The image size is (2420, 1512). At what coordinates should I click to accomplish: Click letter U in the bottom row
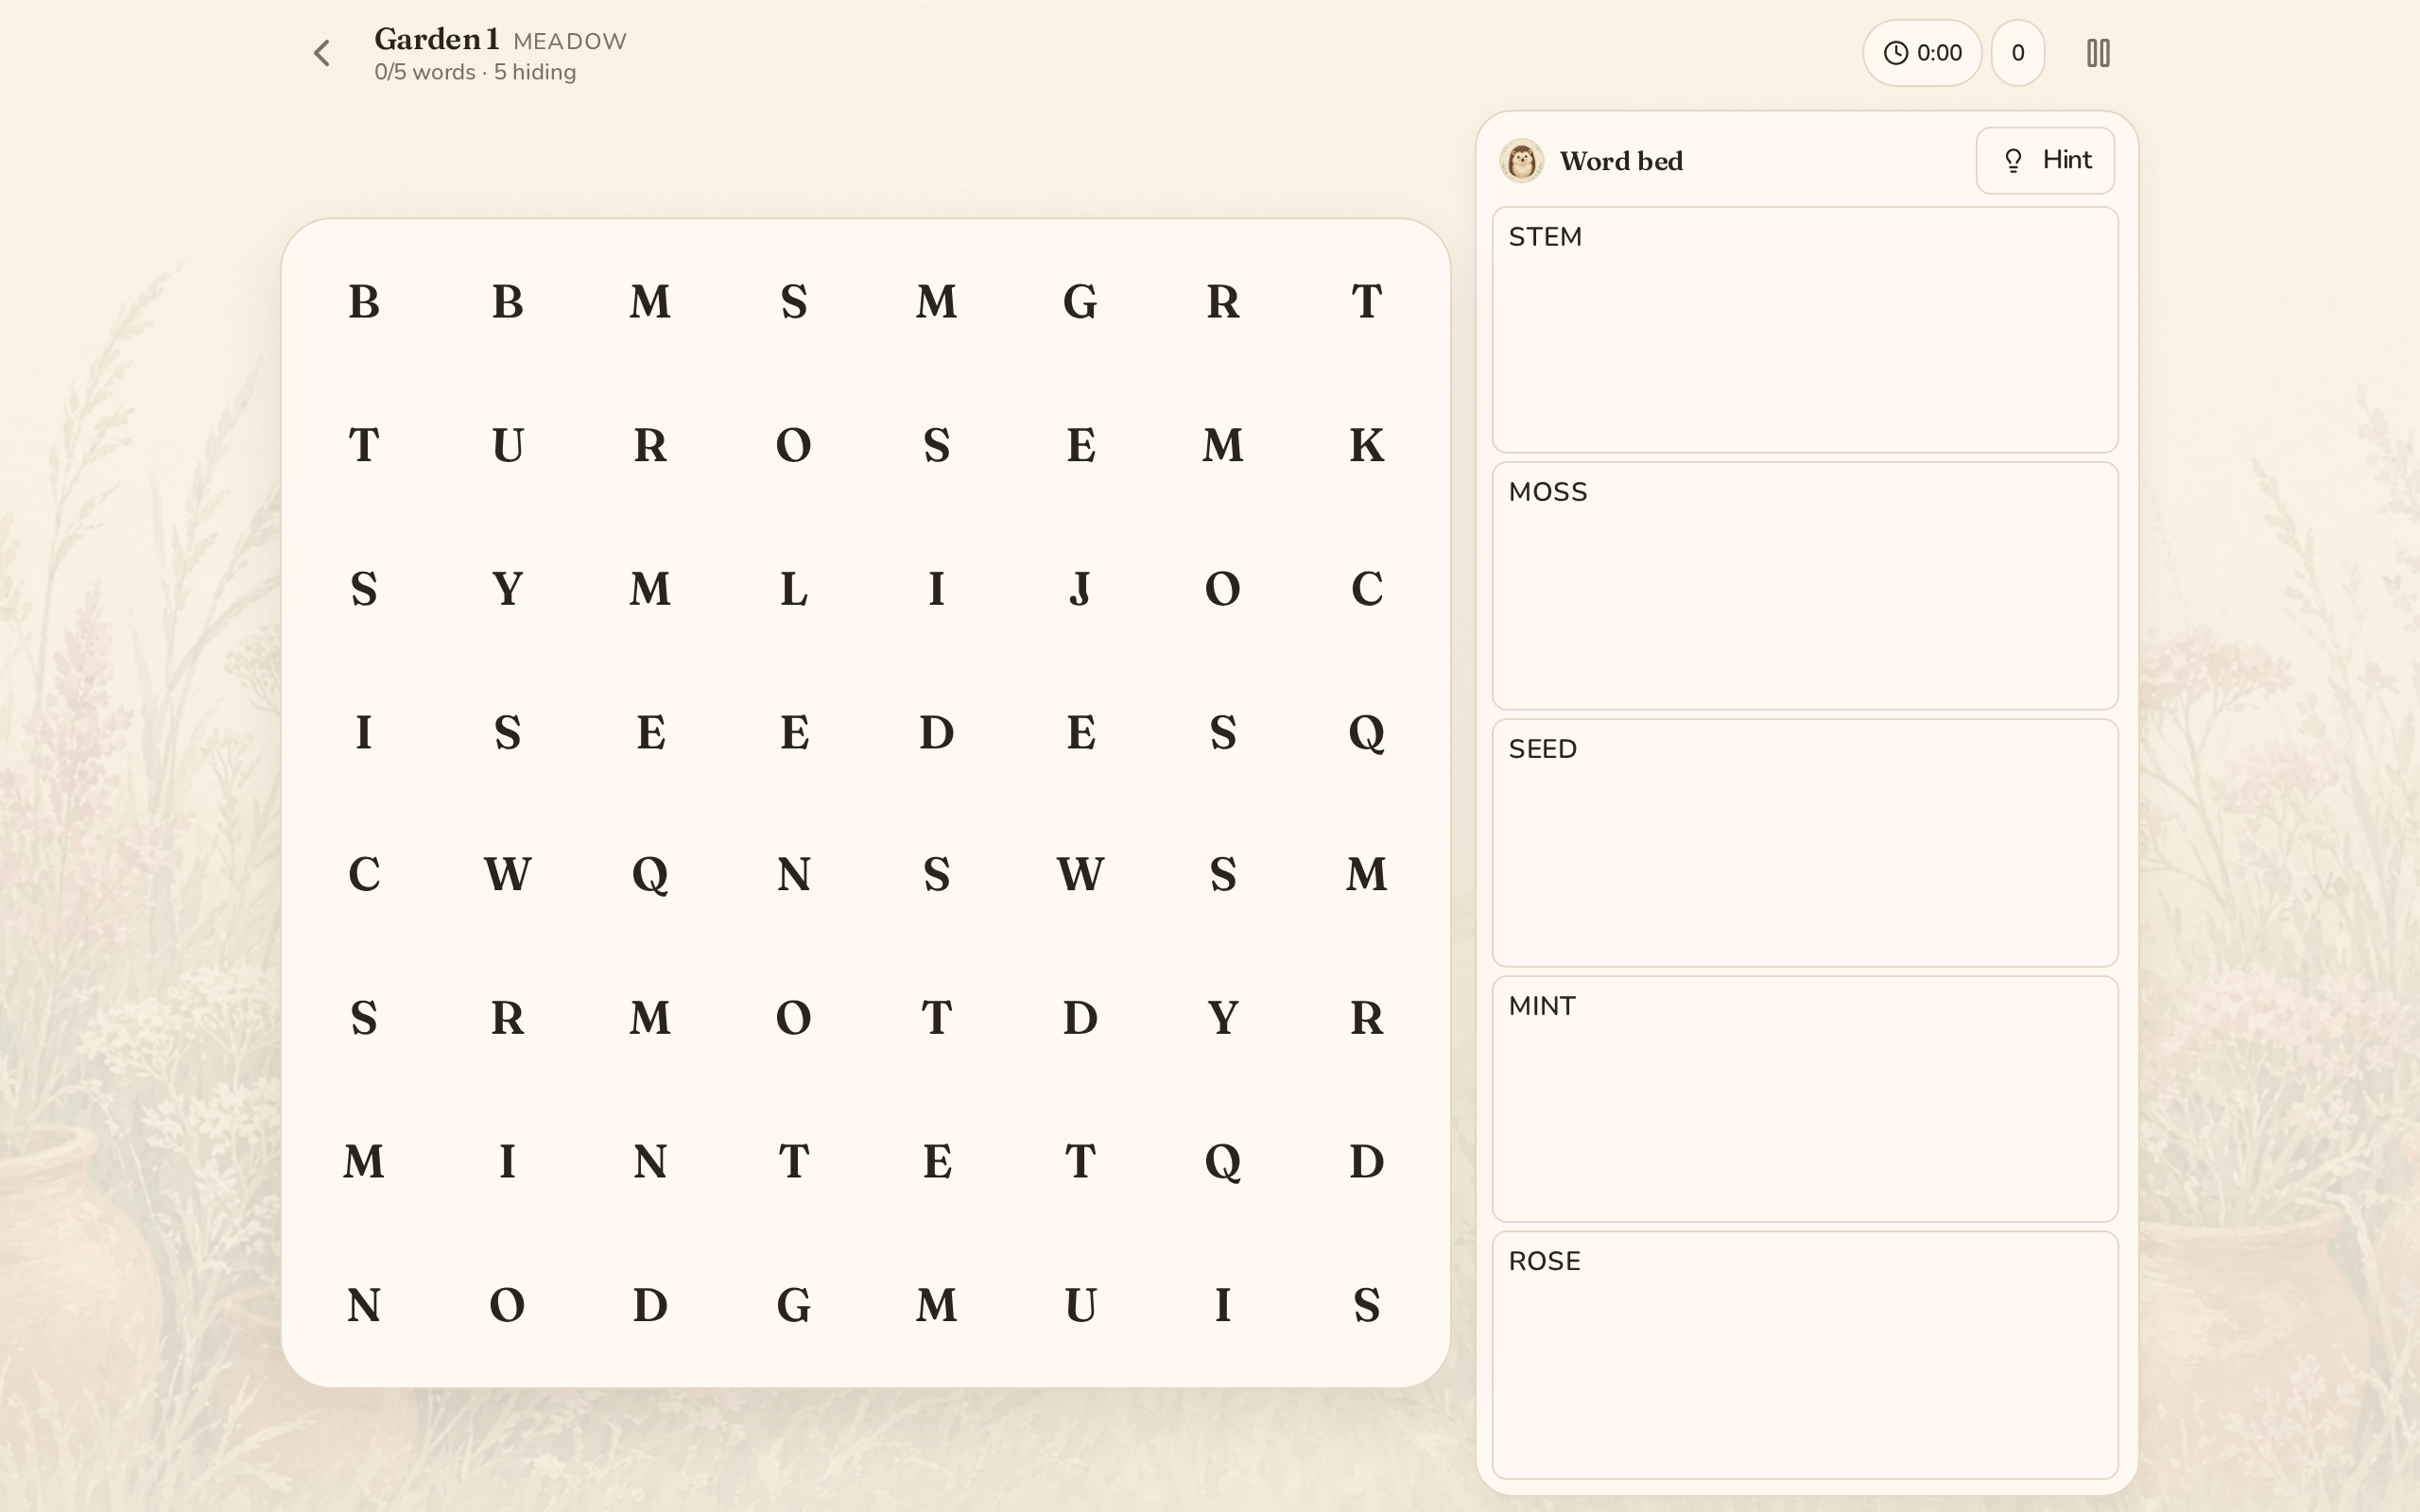(1080, 1305)
